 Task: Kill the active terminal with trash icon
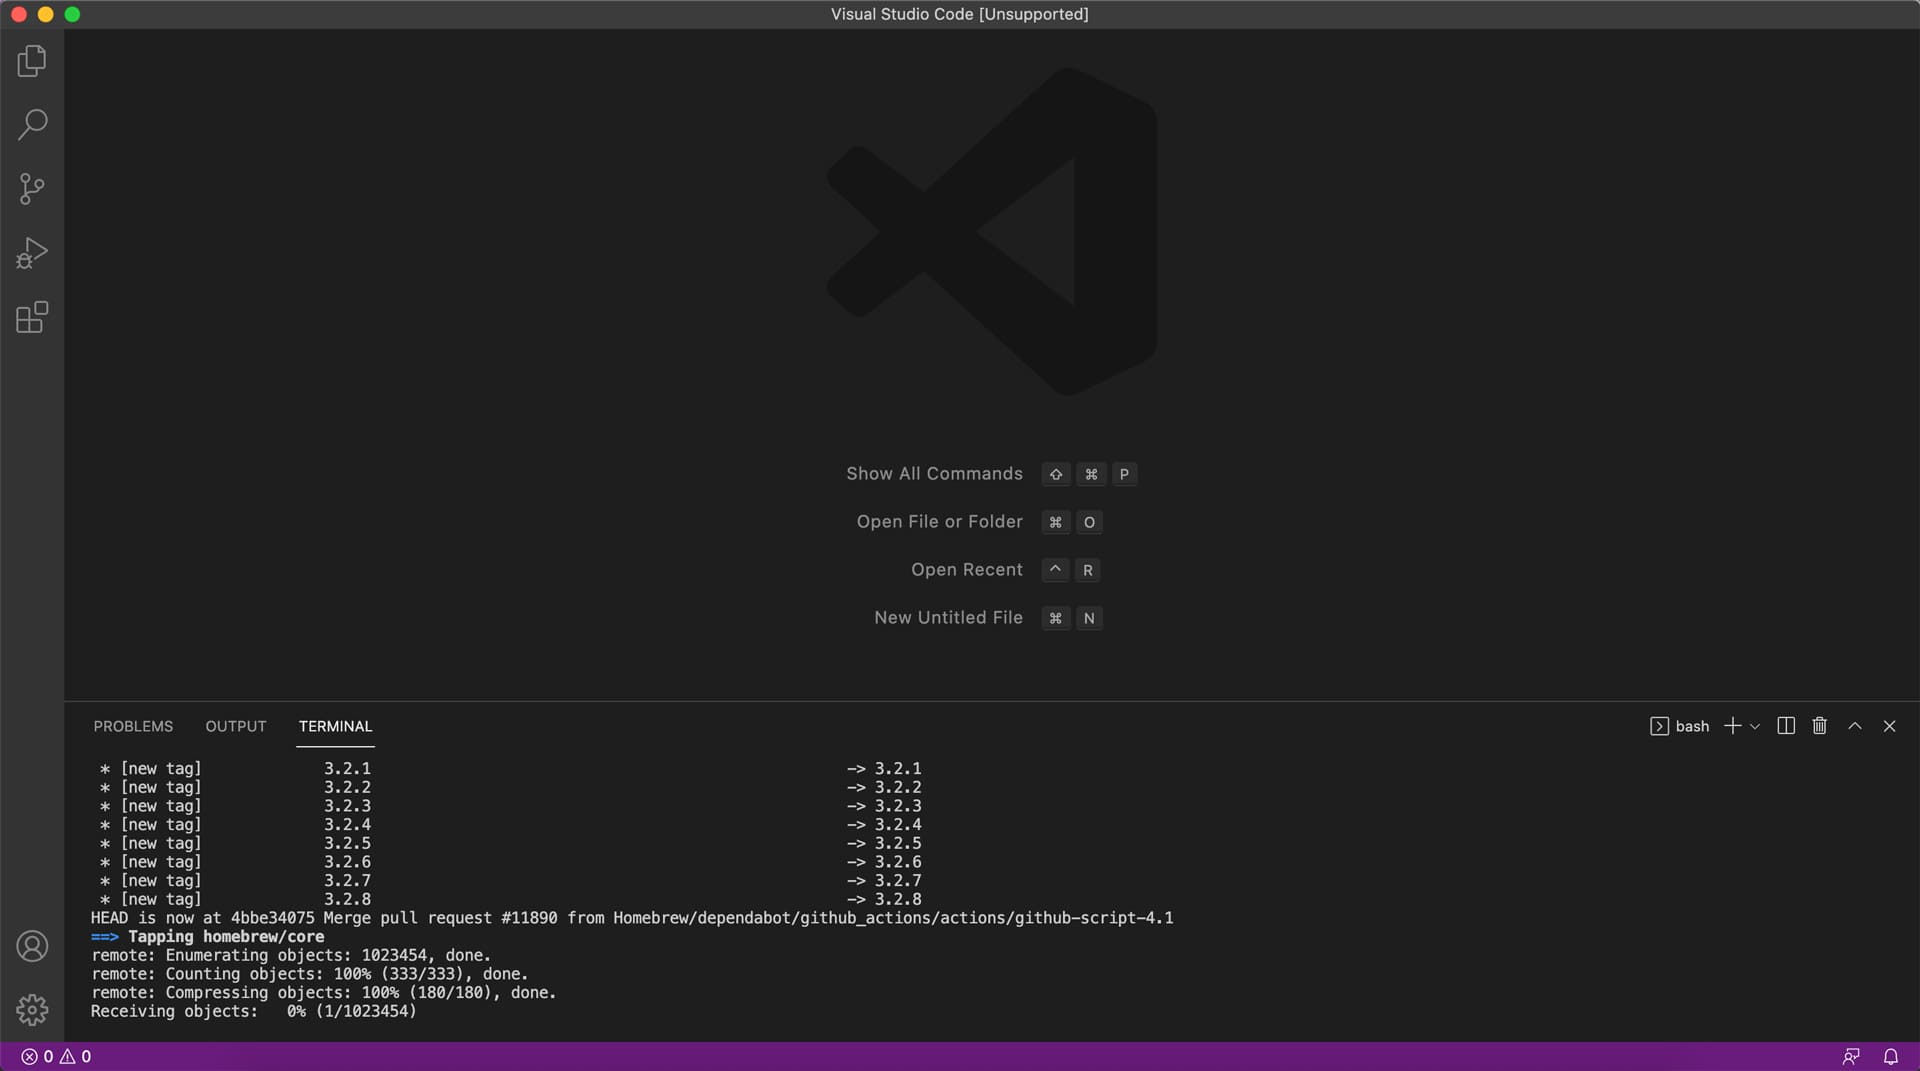pyautogui.click(x=1818, y=726)
